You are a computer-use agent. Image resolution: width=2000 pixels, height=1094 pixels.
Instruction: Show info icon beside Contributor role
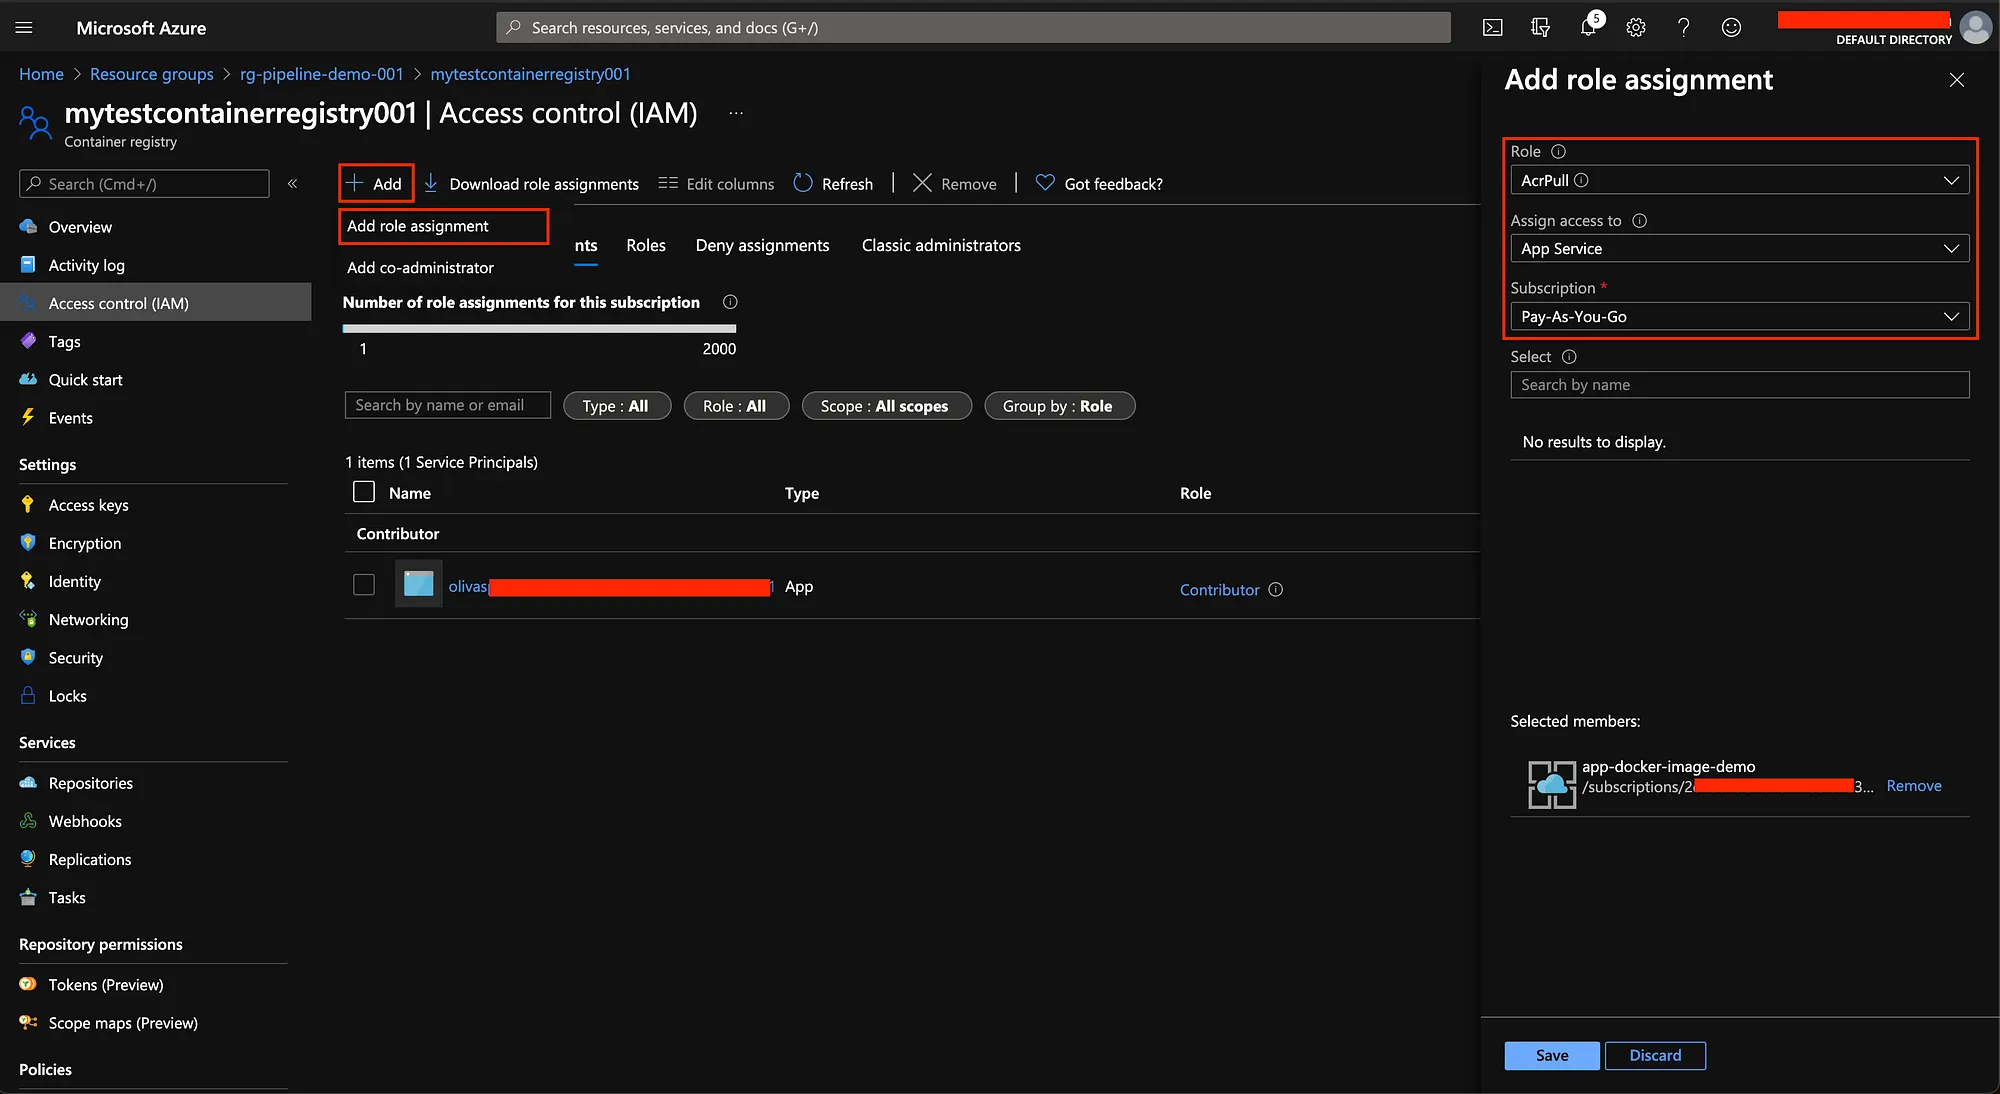pyautogui.click(x=1275, y=590)
